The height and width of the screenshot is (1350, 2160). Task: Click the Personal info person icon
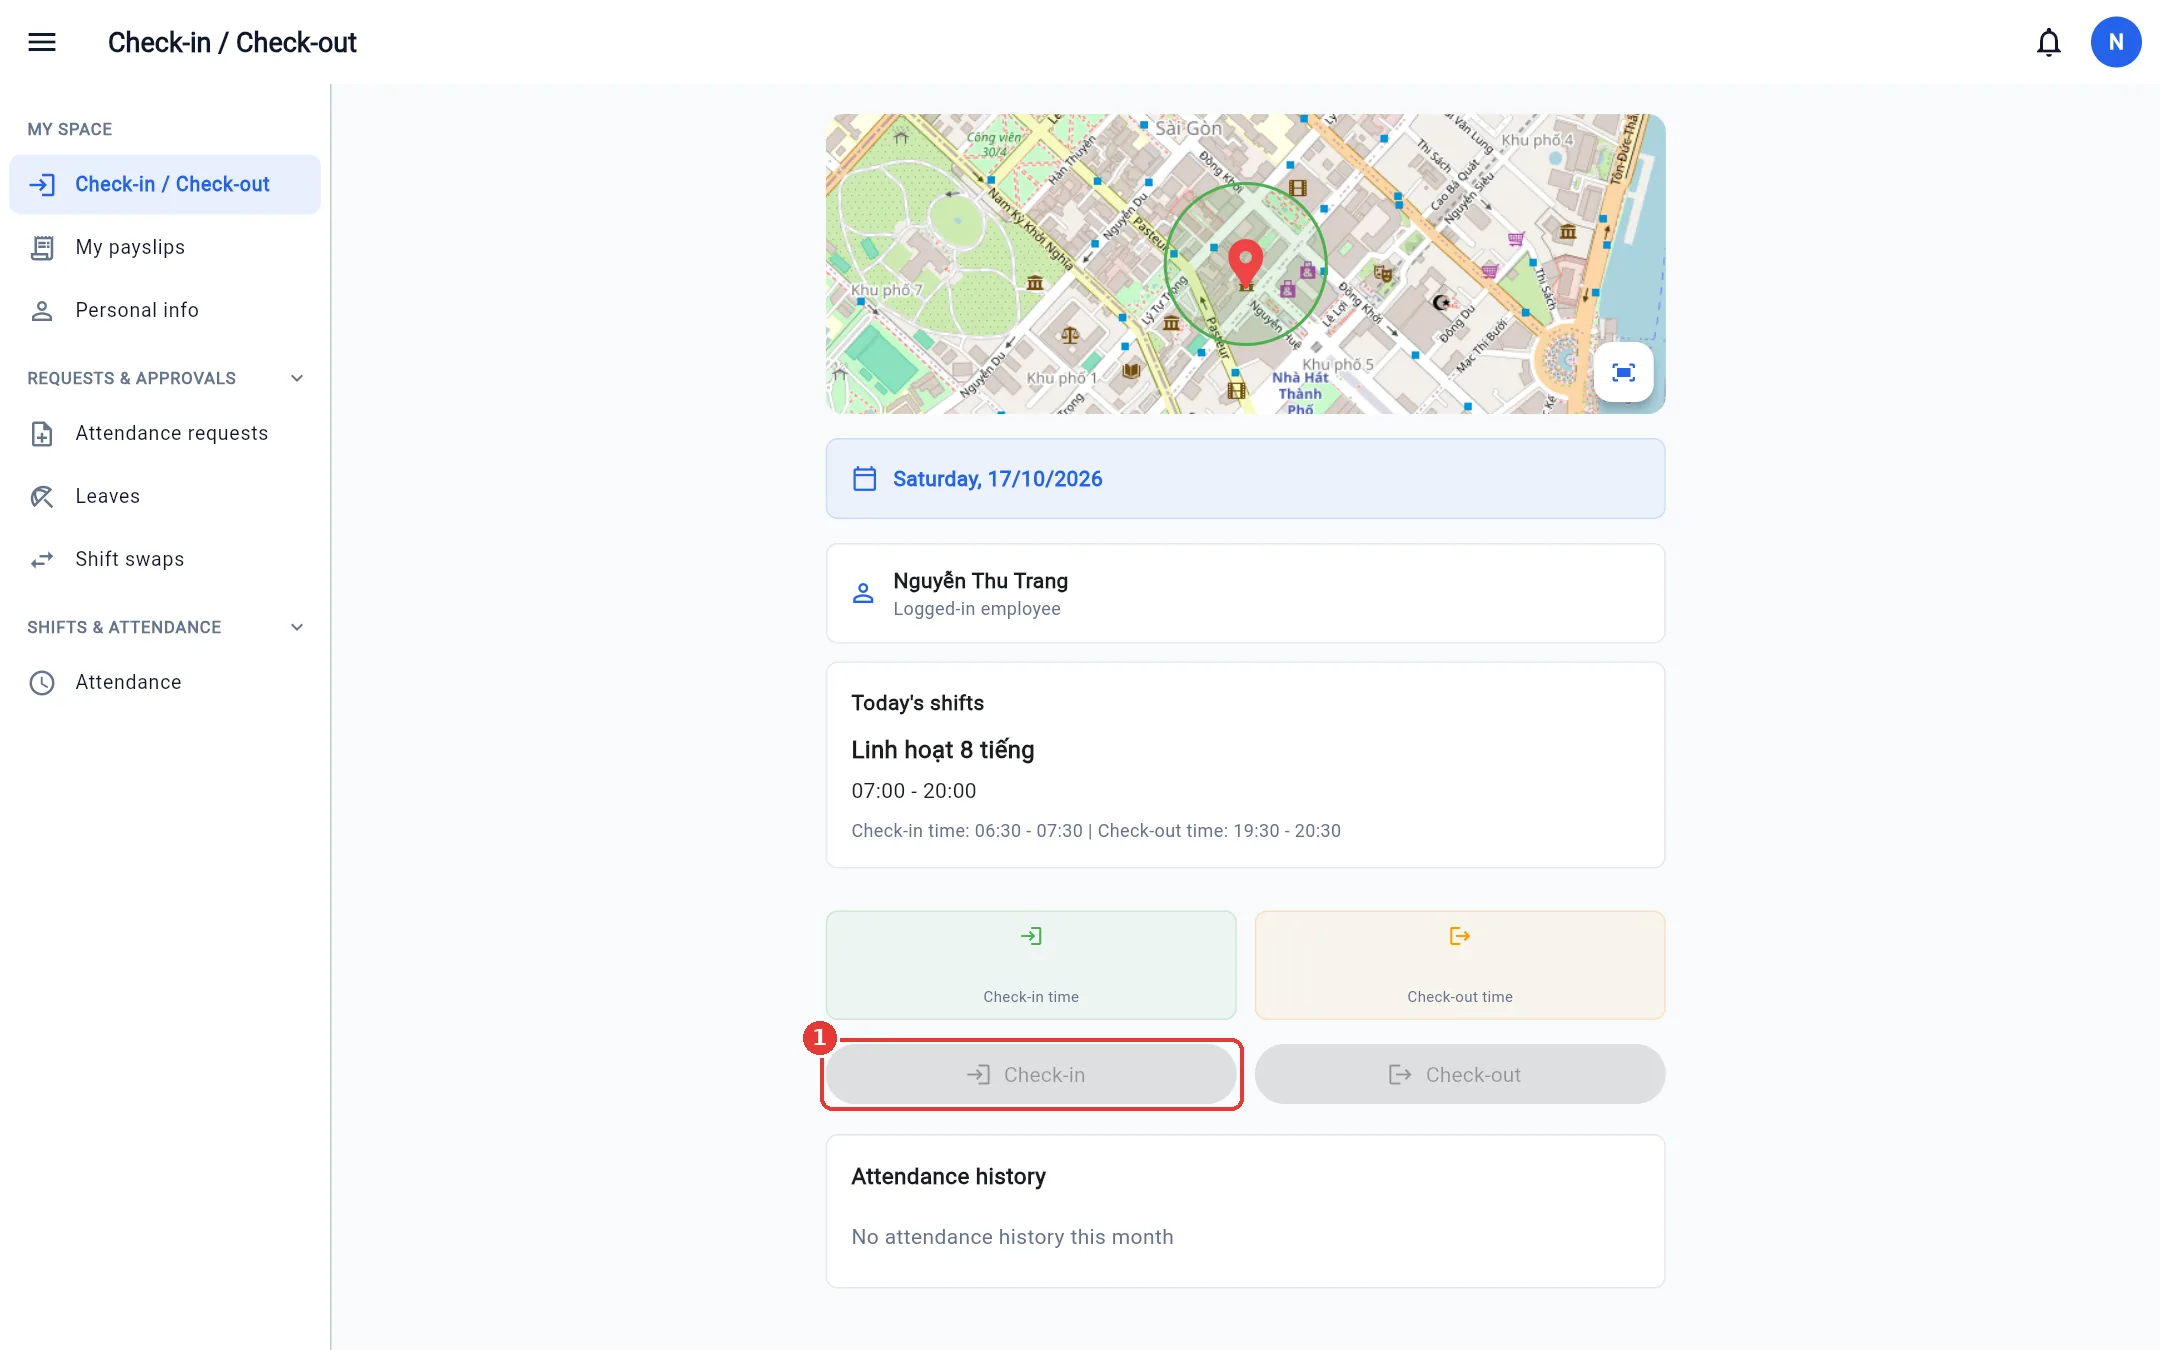click(42, 311)
